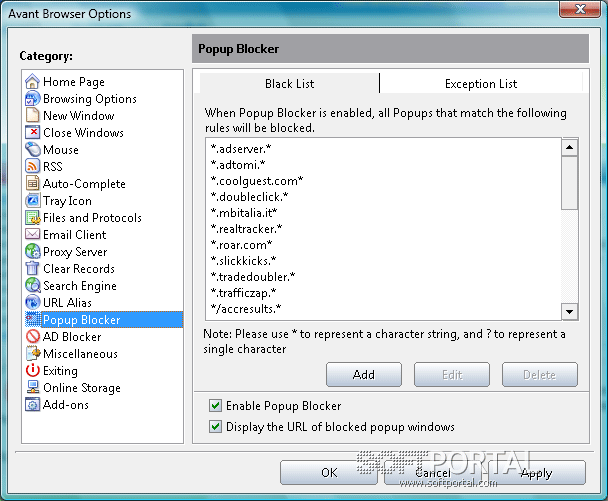Select the Miscellaneous icon
Viewport: 608px width, 501px height.
point(33,354)
